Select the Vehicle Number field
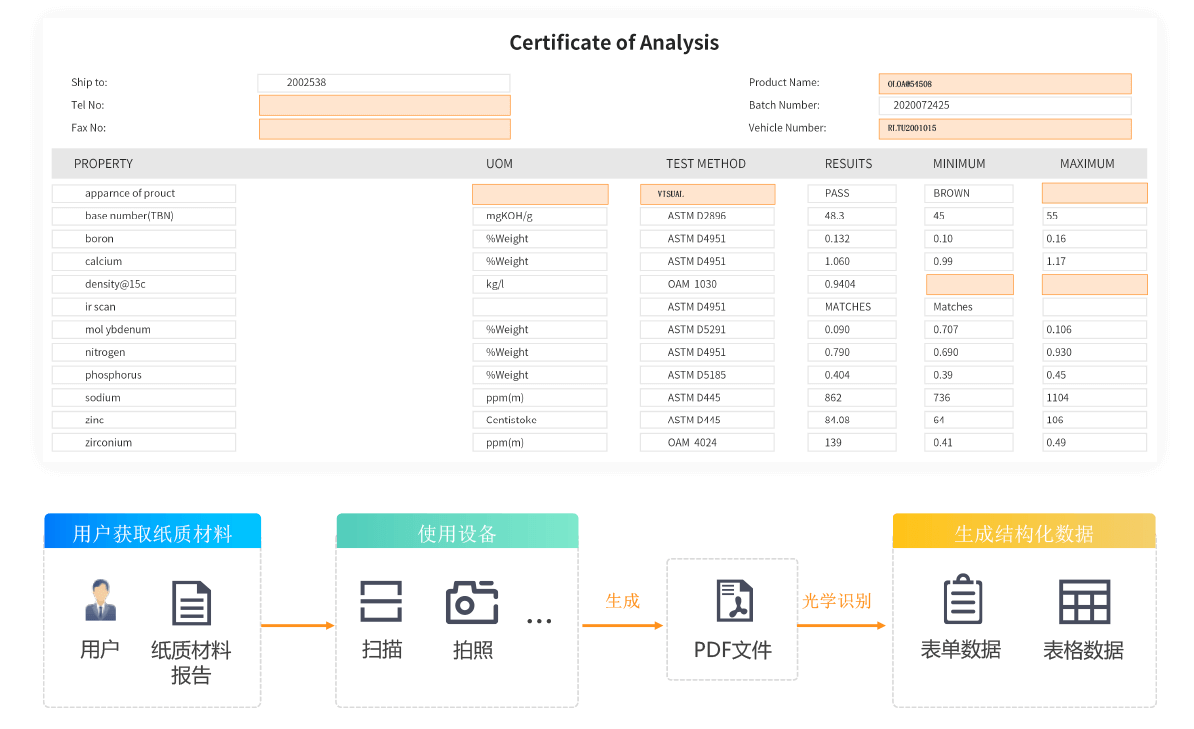The image size is (1194, 729). point(1005,129)
